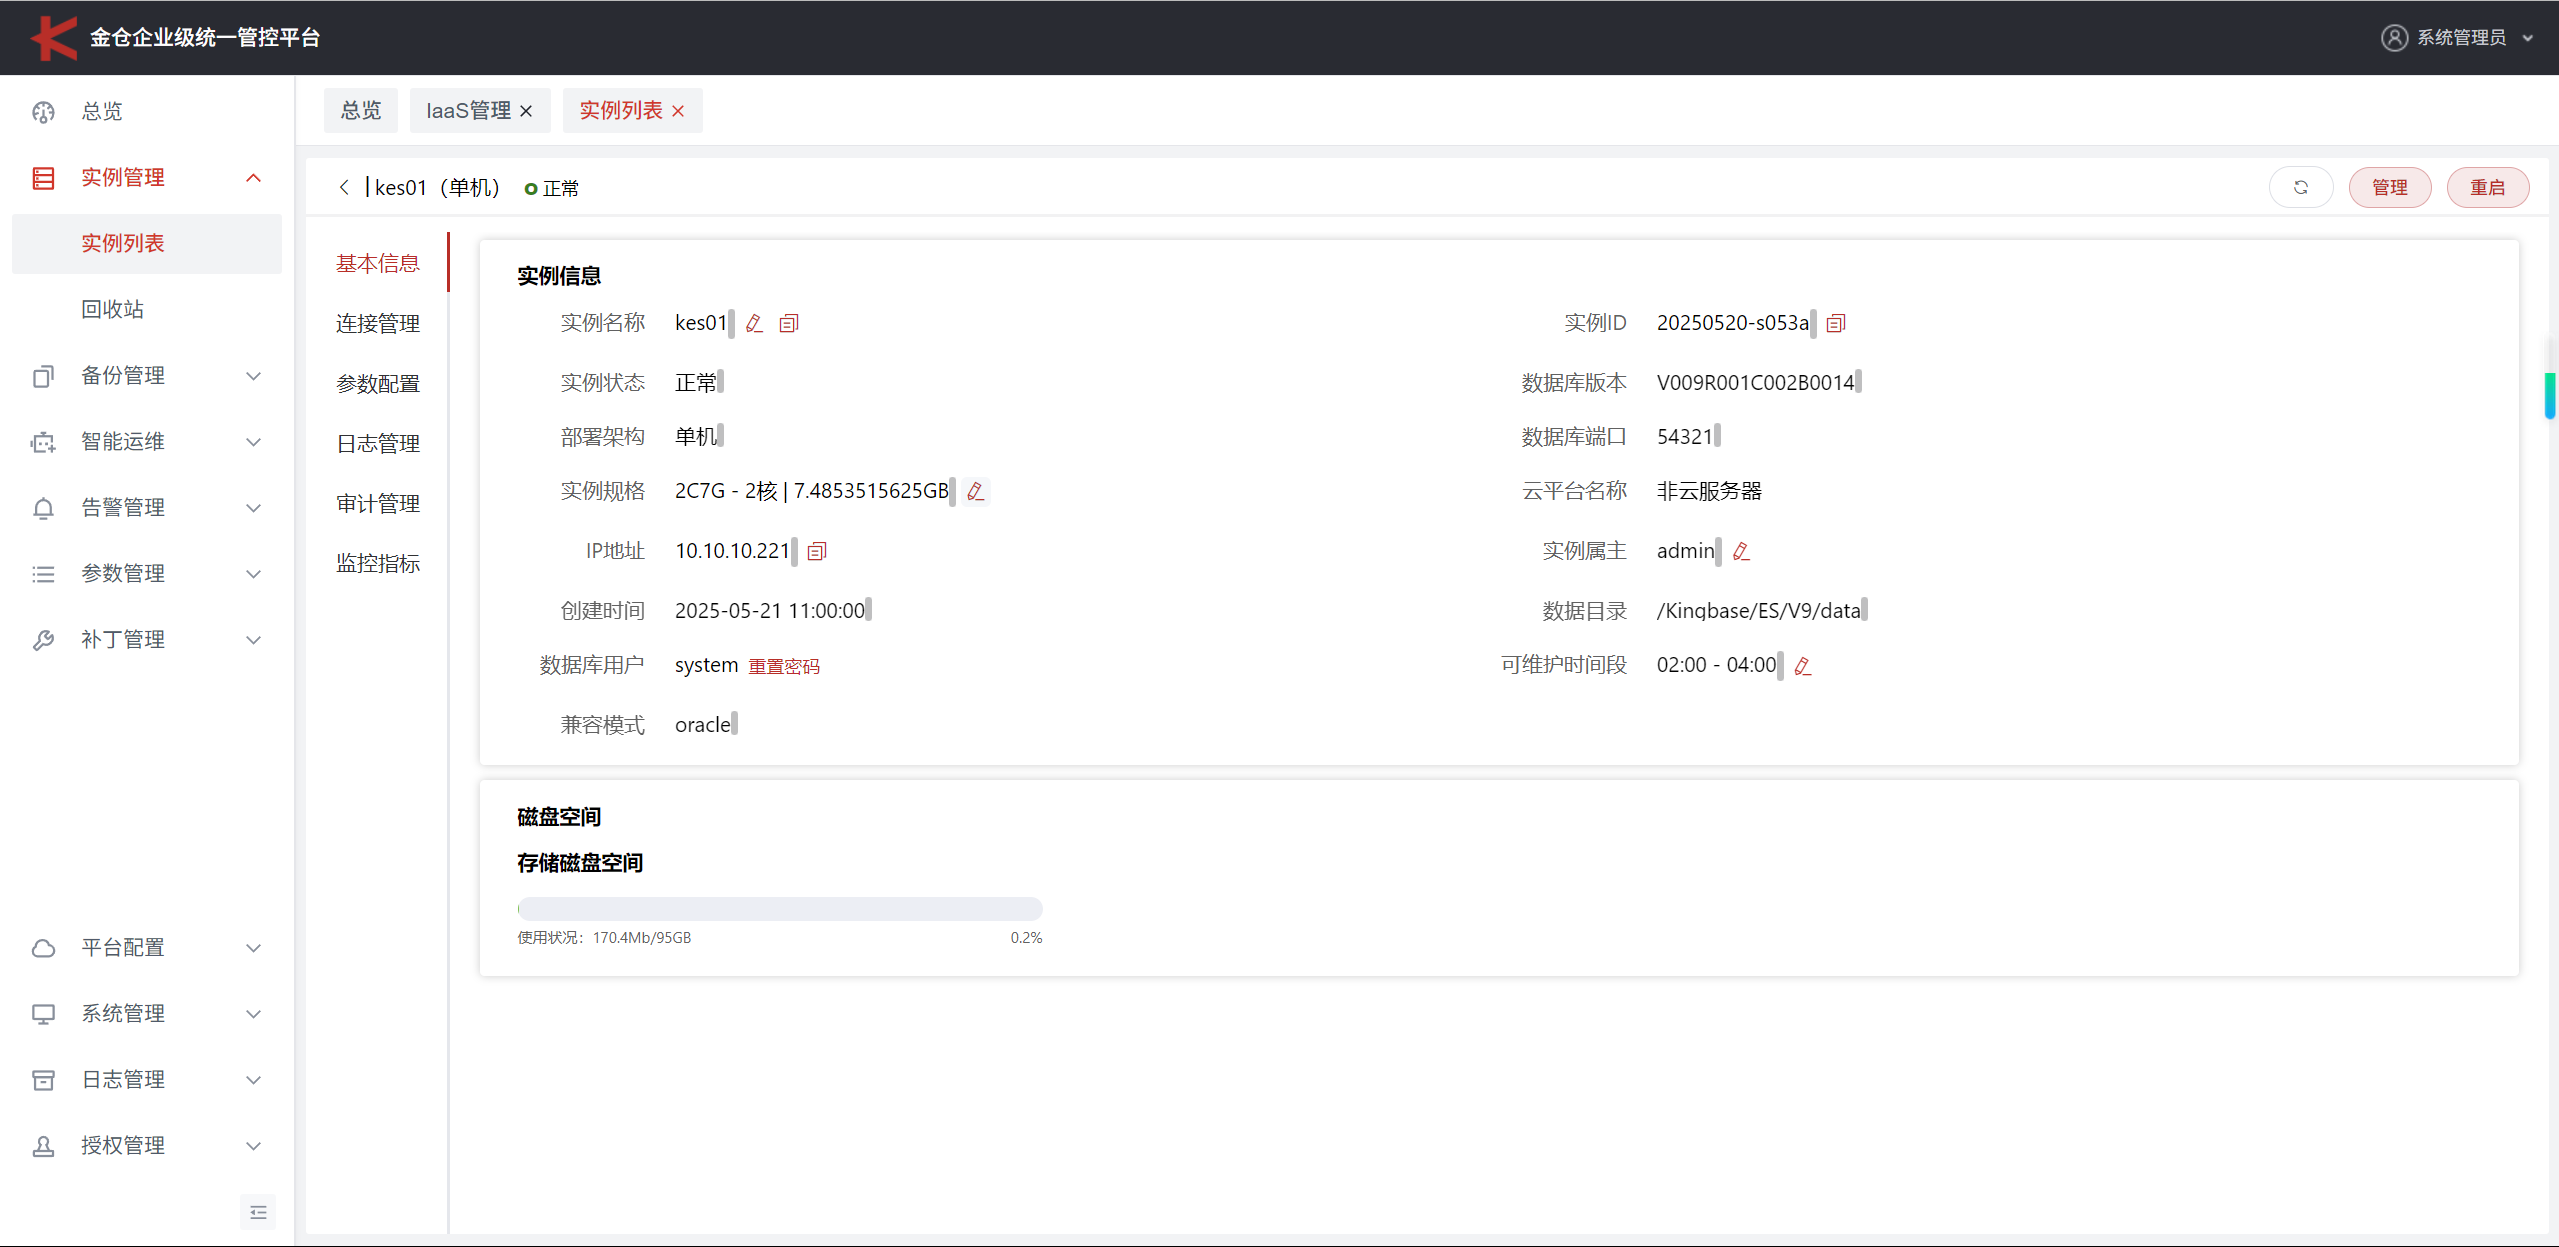
Task: Switch to the 连接管理 tab
Action: point(378,324)
